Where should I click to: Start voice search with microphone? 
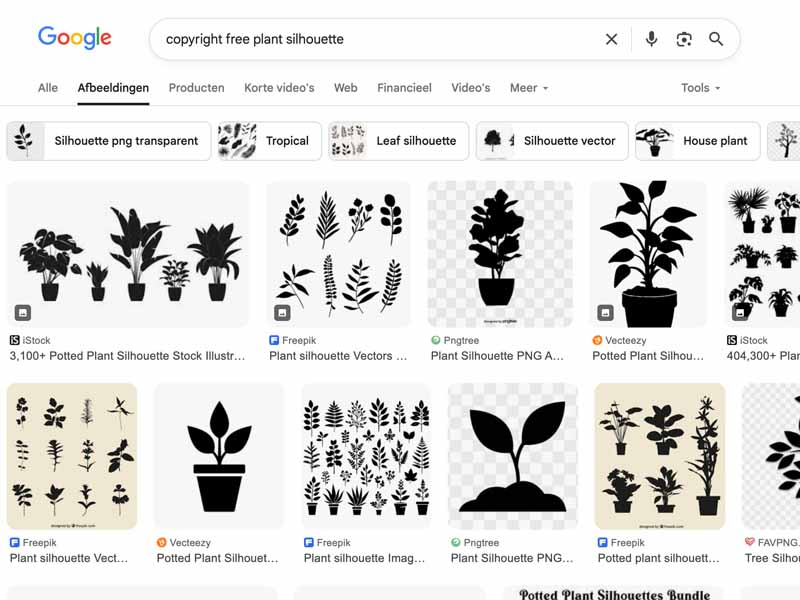[651, 39]
